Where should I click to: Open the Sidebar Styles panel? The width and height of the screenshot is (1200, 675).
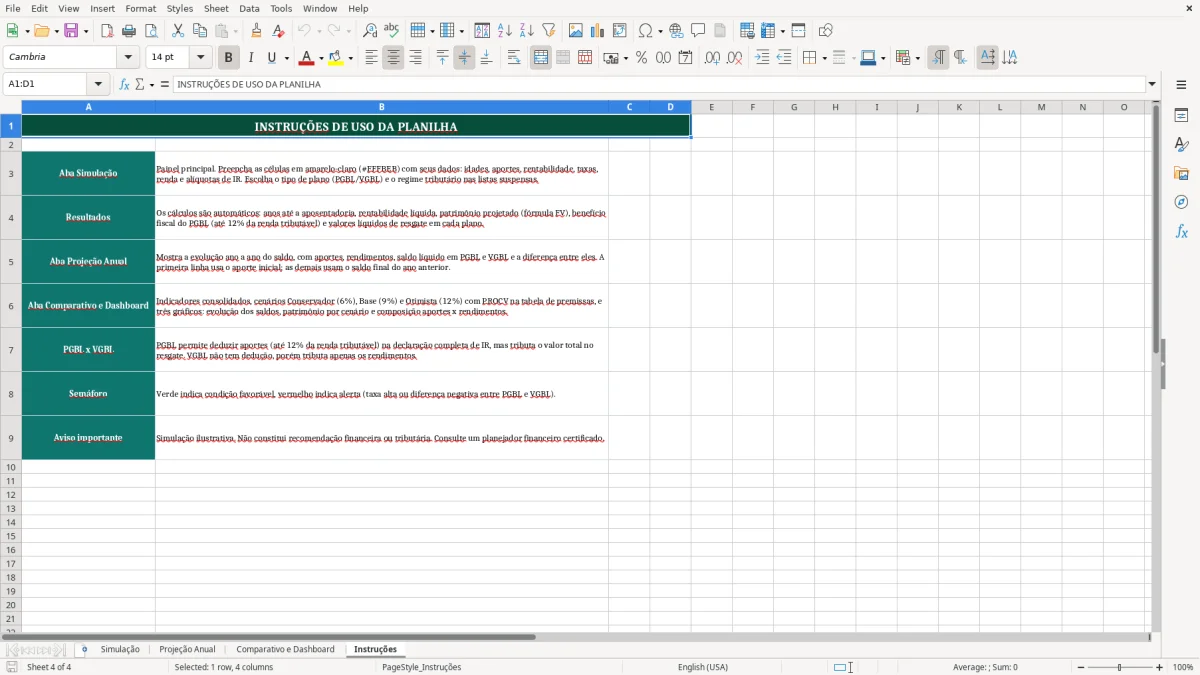(x=1181, y=145)
